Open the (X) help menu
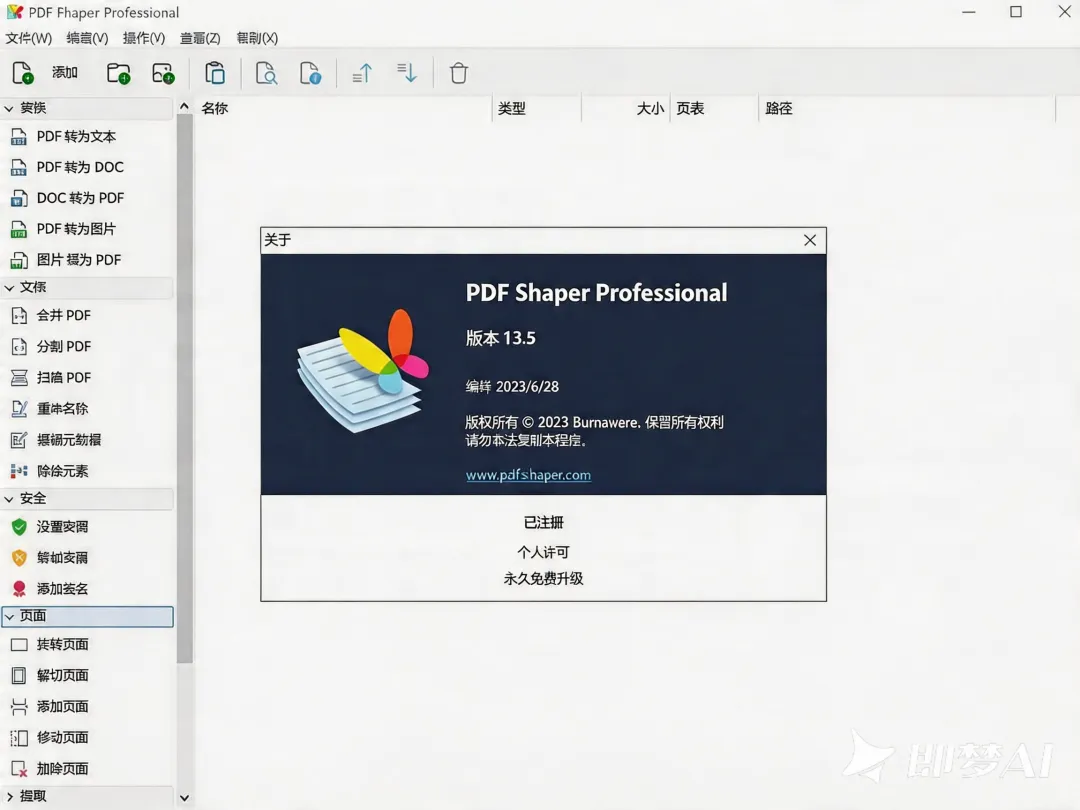1080x810 pixels. tap(257, 38)
